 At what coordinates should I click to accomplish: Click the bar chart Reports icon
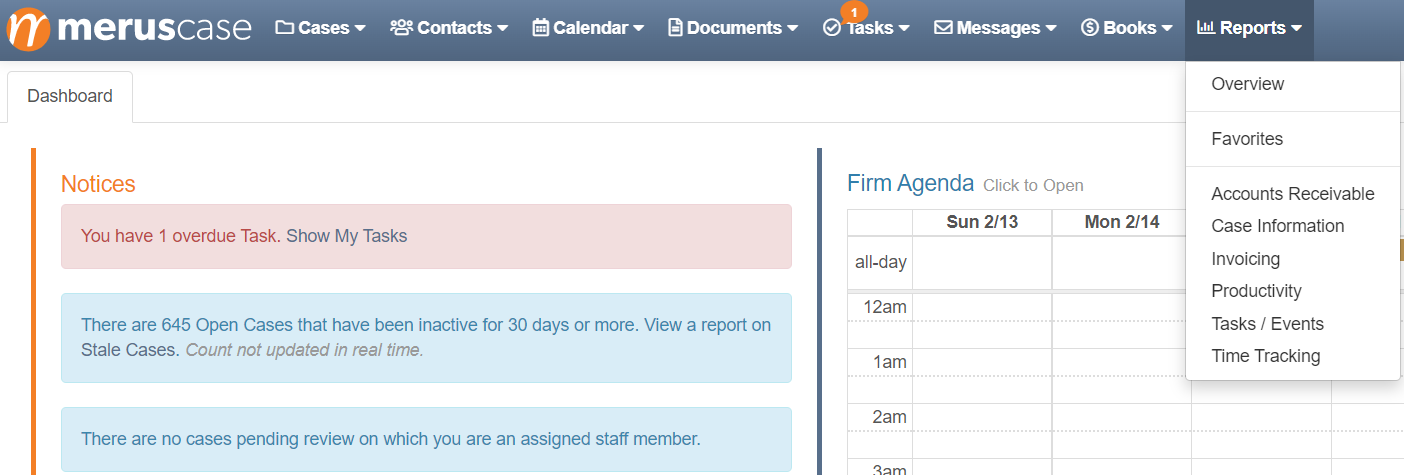(x=1206, y=28)
